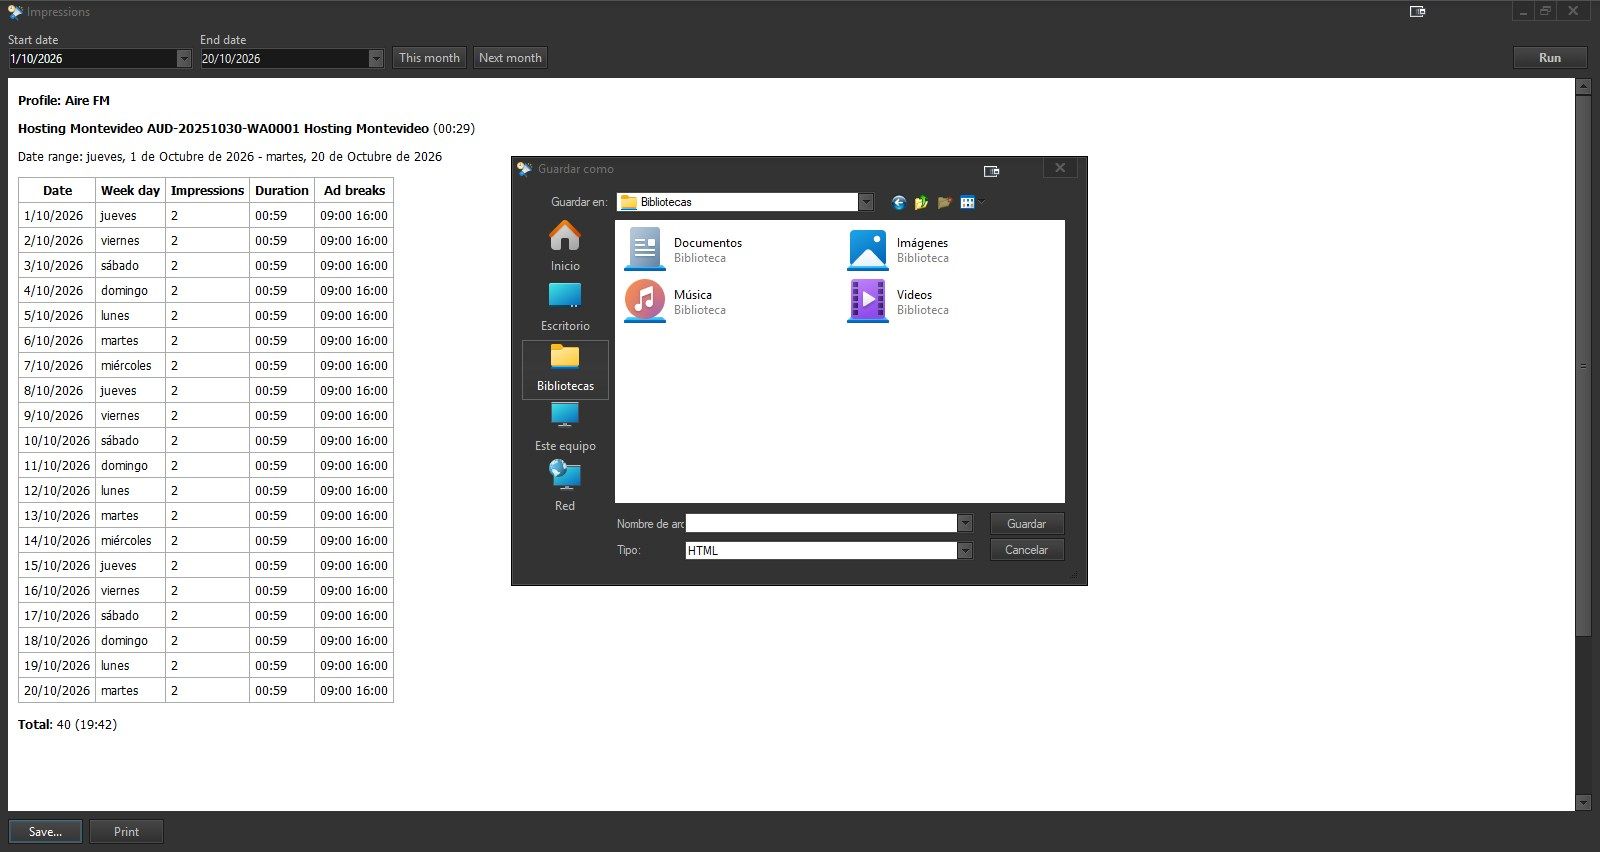Image resolution: width=1600 pixels, height=852 pixels.
Task: Select Inicio in the places sidebar
Action: [565, 247]
